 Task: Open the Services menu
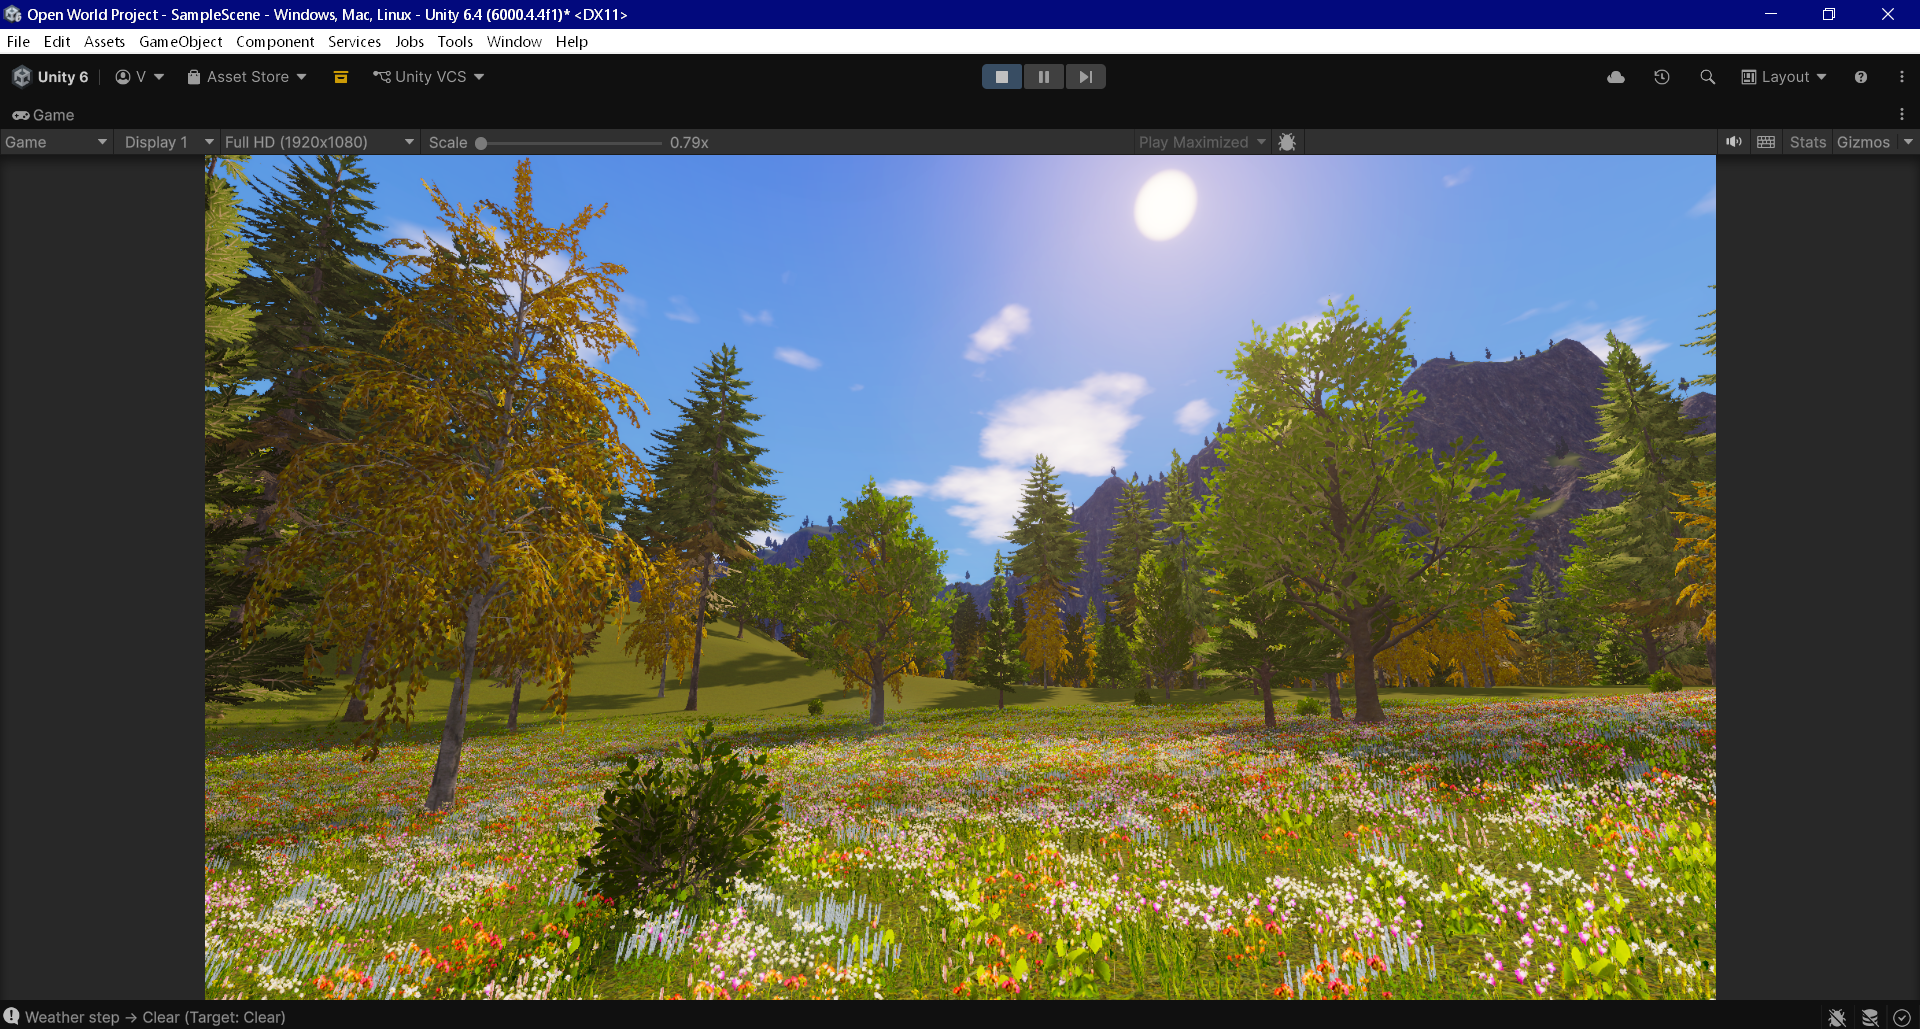click(355, 42)
